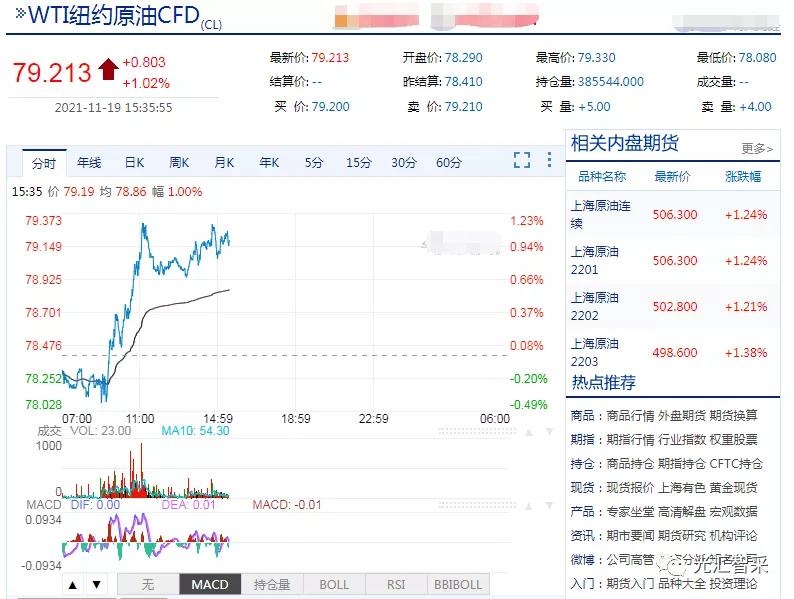Open the CFTC持仓 link
Image resolution: width=794 pixels, height=599 pixels.
click(x=735, y=463)
